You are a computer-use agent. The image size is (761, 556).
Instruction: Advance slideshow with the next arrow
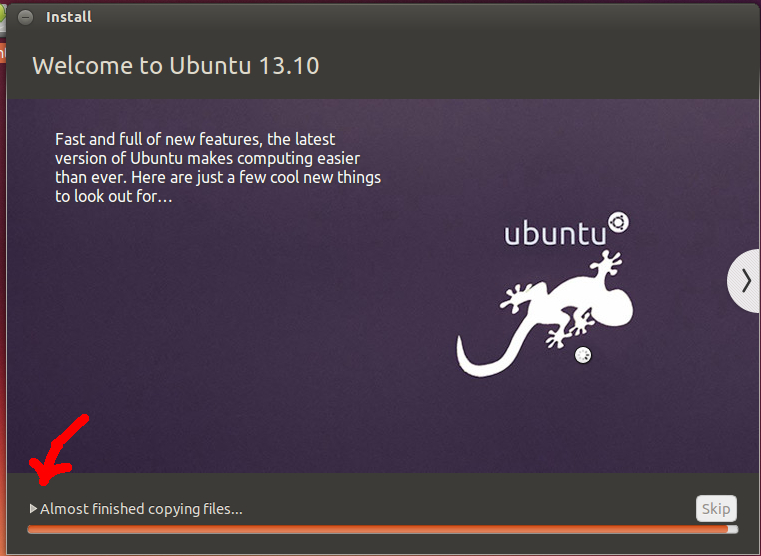744,281
